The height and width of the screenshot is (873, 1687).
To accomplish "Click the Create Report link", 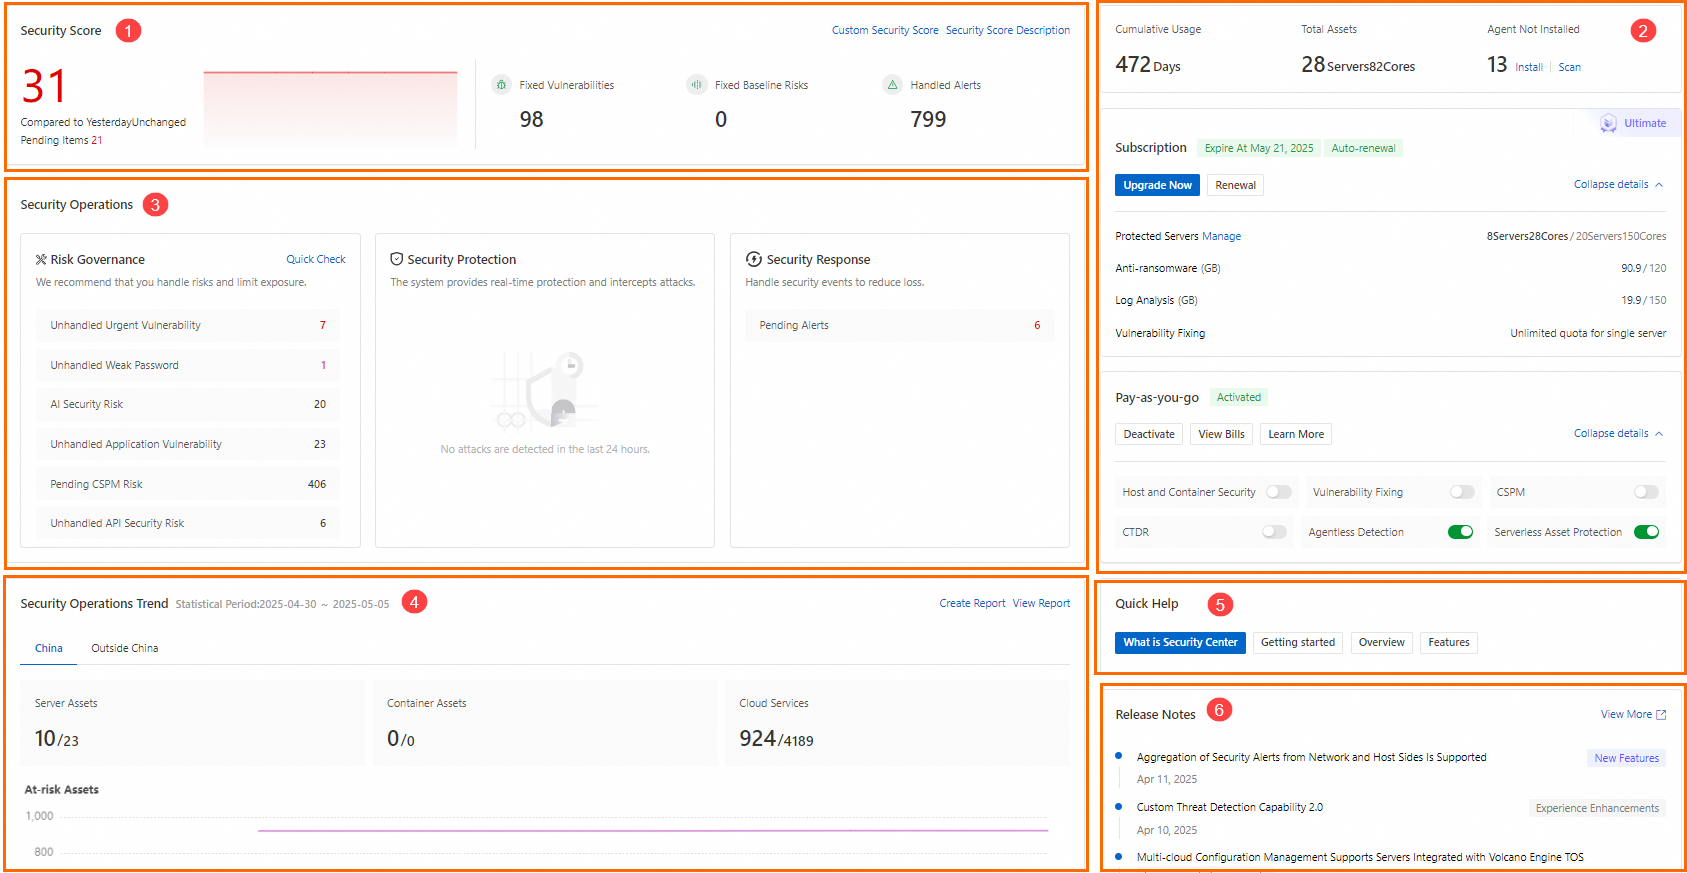I will [972, 603].
